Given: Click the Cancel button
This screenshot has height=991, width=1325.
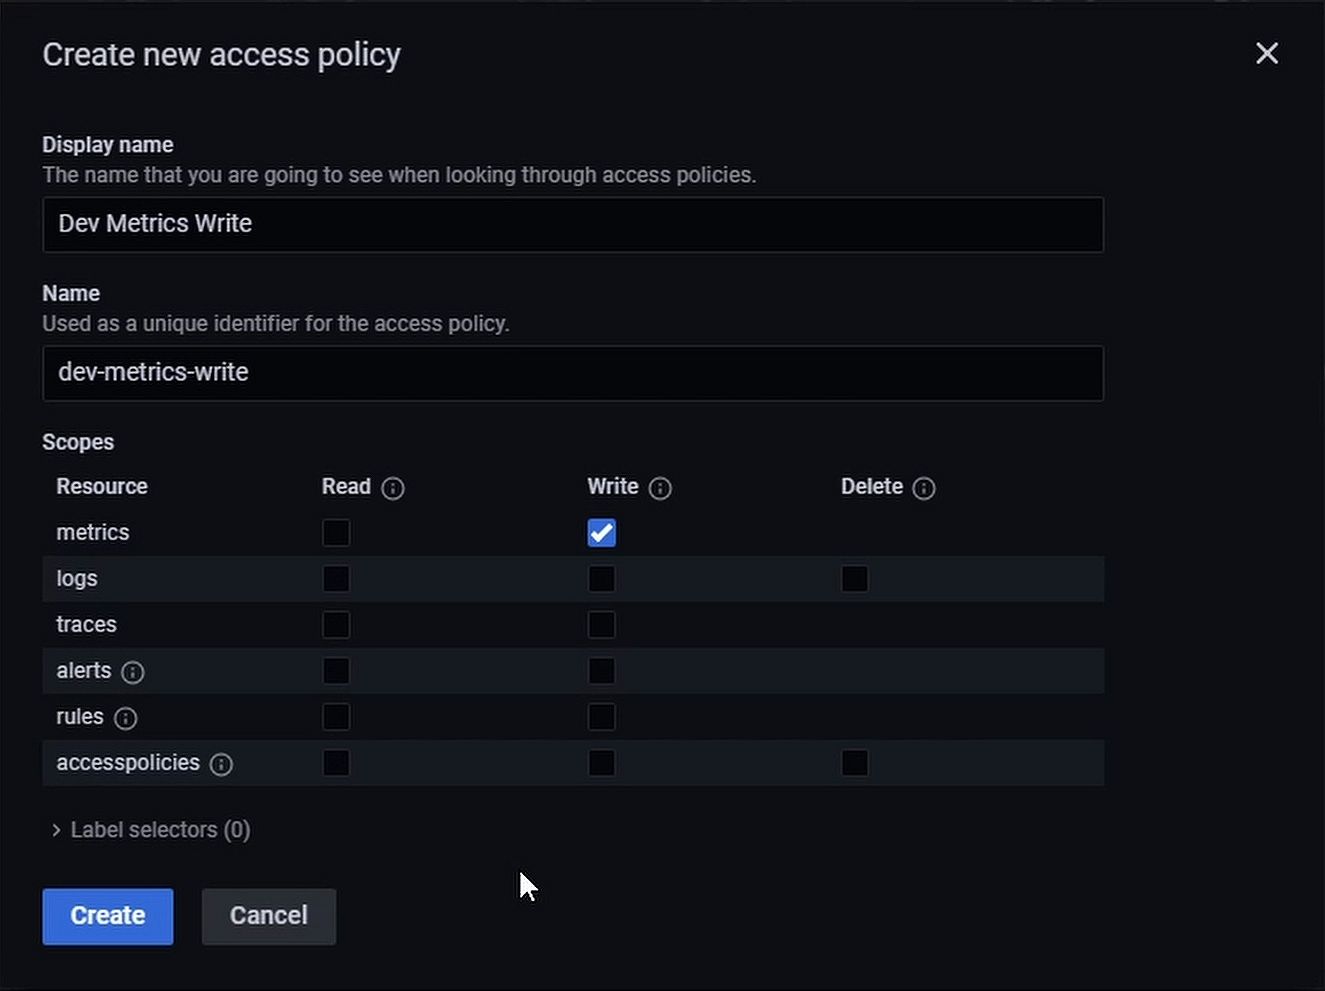Looking at the screenshot, I should coord(268,916).
